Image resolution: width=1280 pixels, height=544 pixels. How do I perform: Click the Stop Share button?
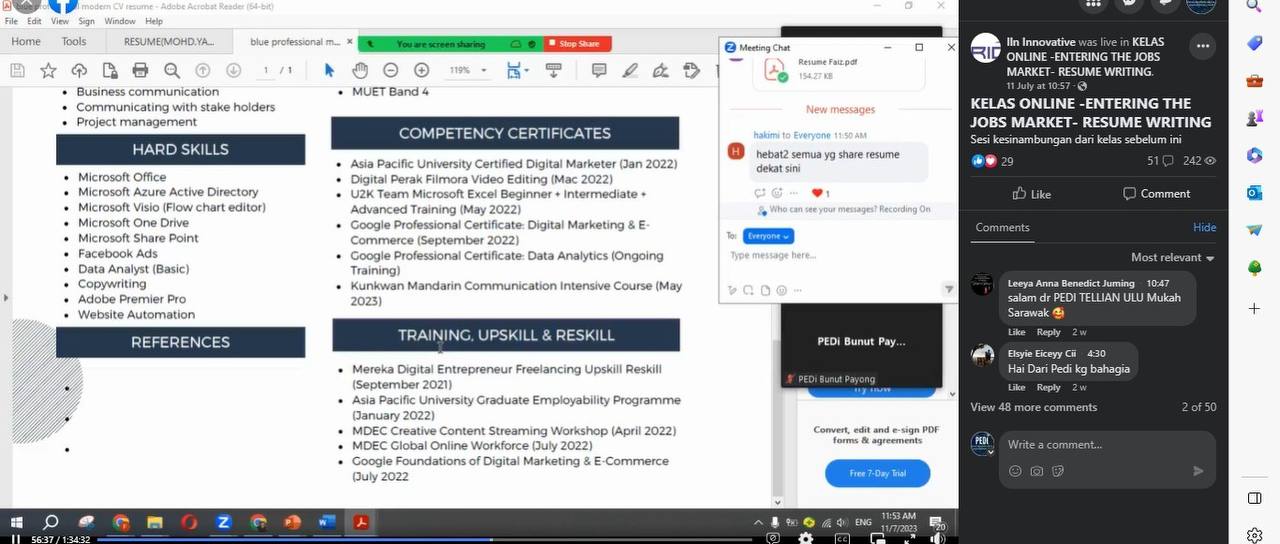point(578,44)
